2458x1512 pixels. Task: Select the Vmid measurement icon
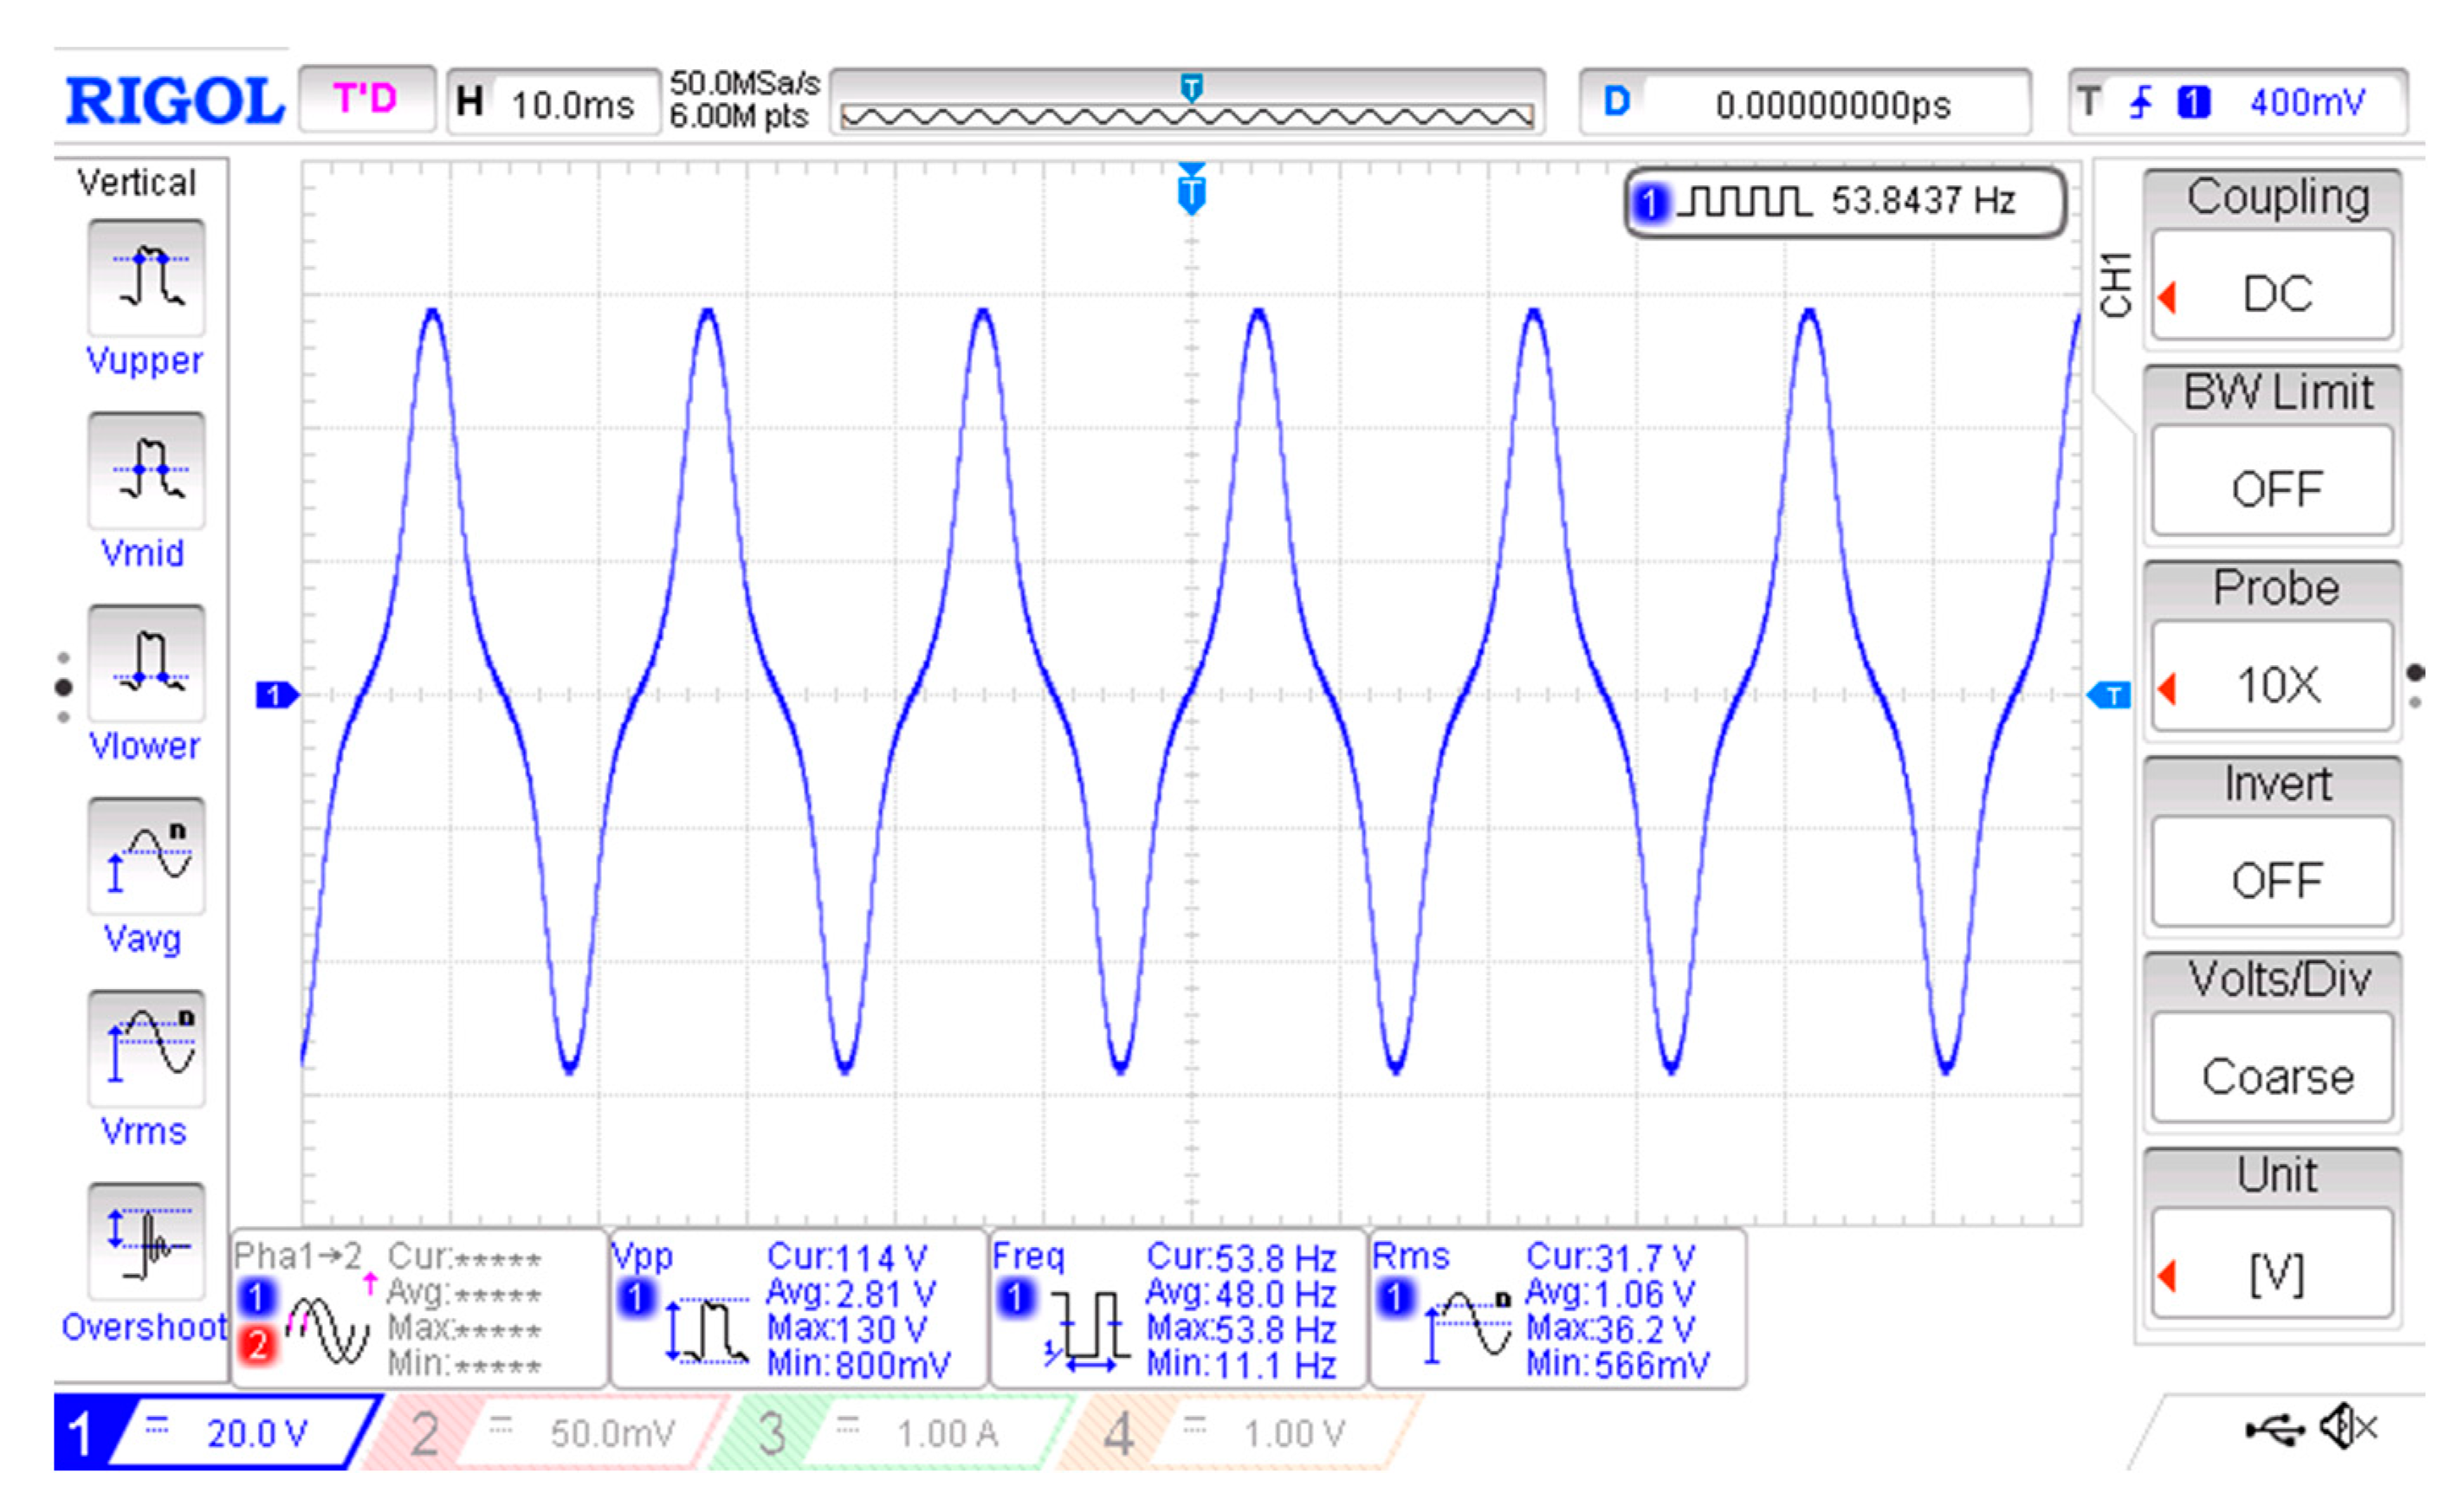point(146,471)
